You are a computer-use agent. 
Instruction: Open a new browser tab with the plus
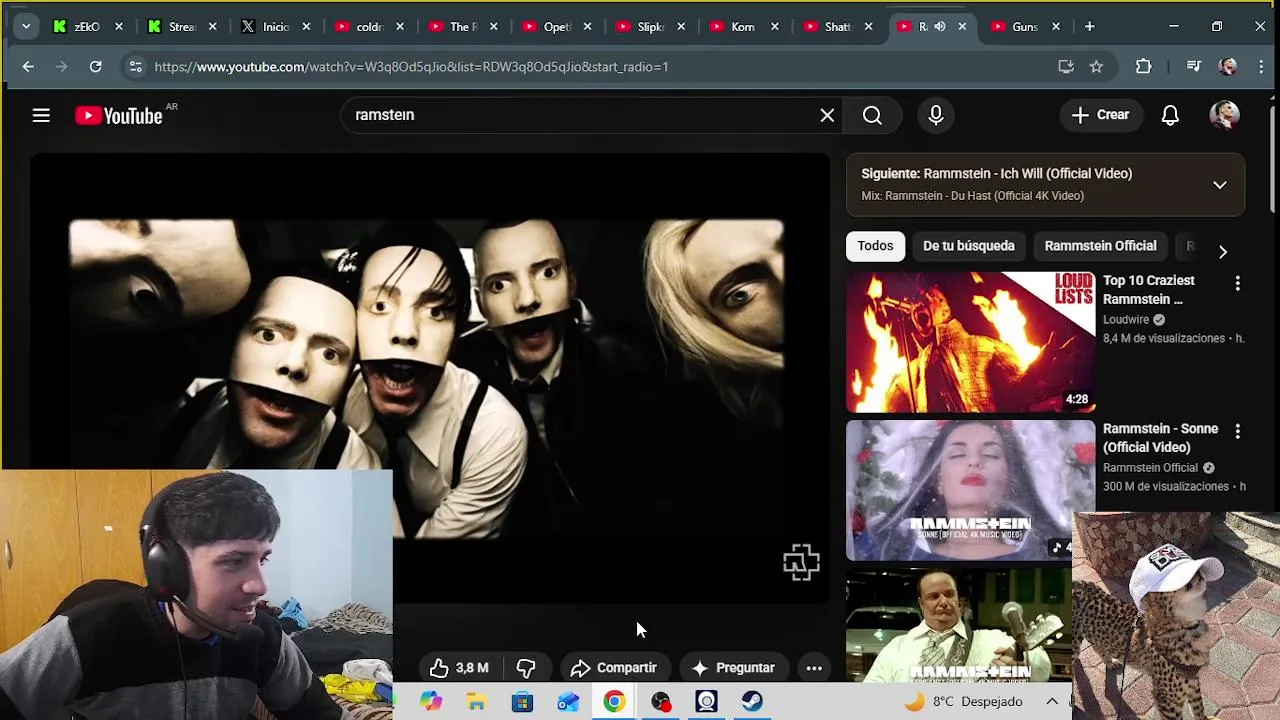click(1089, 27)
